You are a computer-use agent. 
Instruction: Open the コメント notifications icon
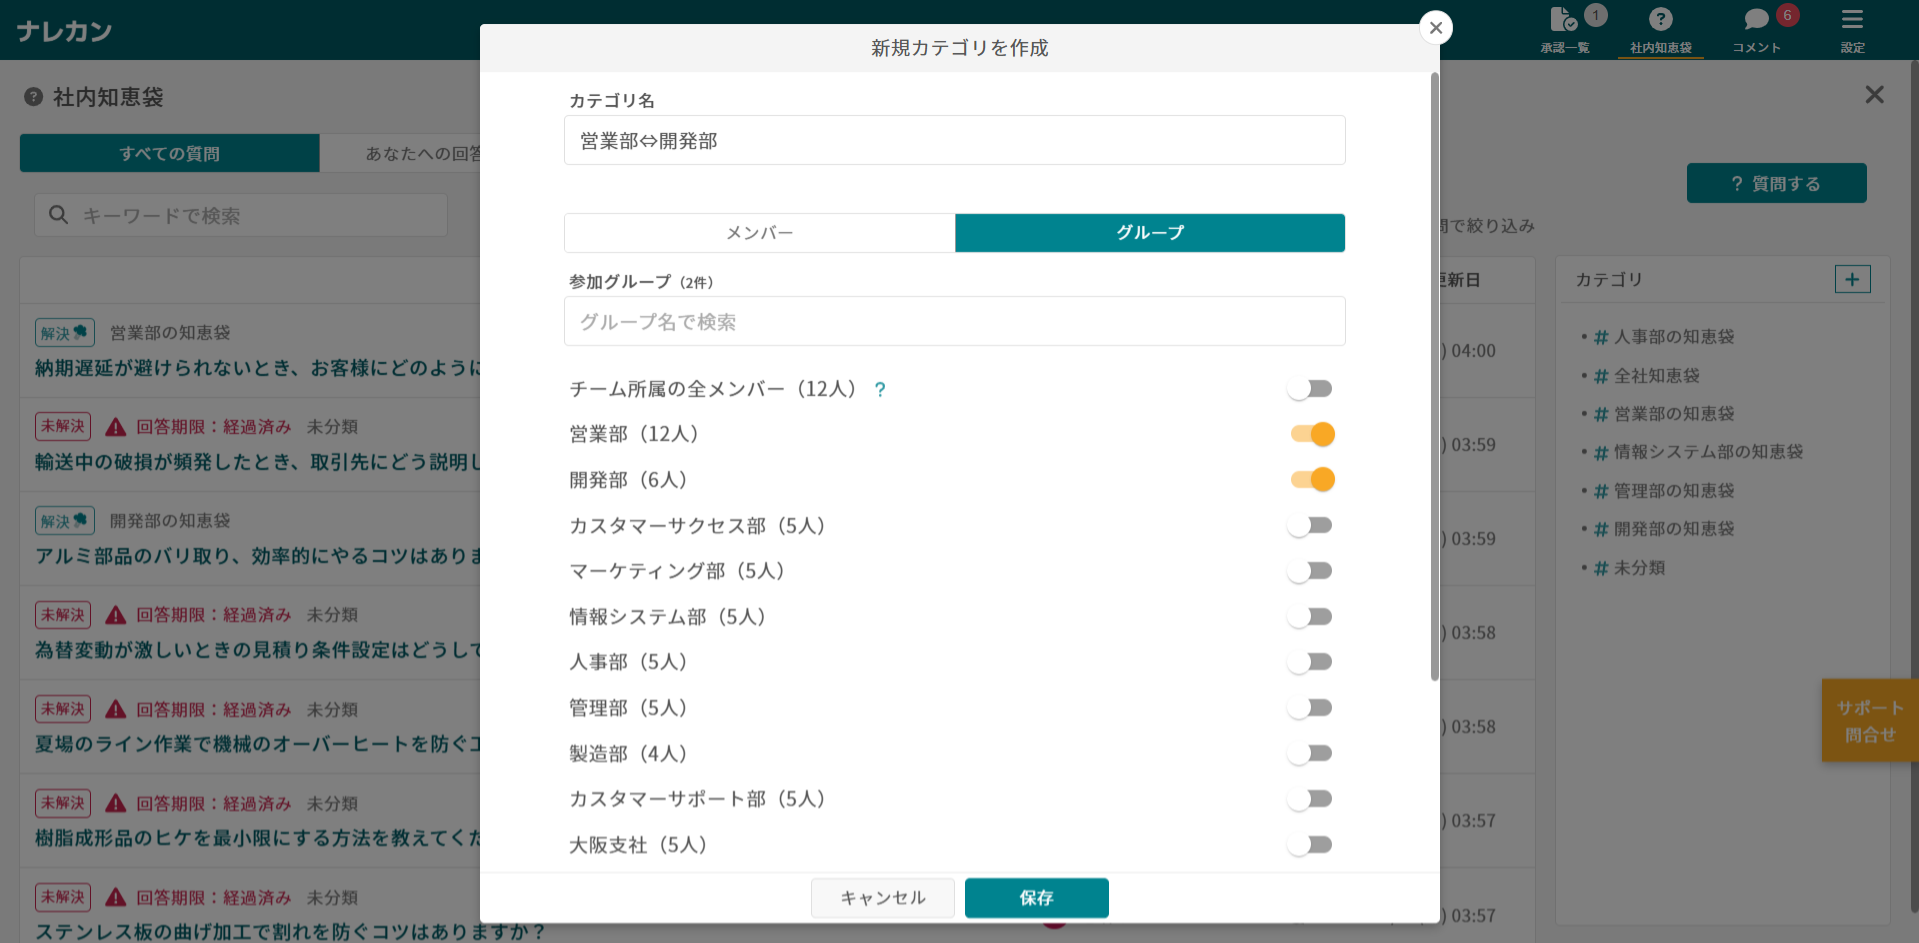pos(1755,20)
